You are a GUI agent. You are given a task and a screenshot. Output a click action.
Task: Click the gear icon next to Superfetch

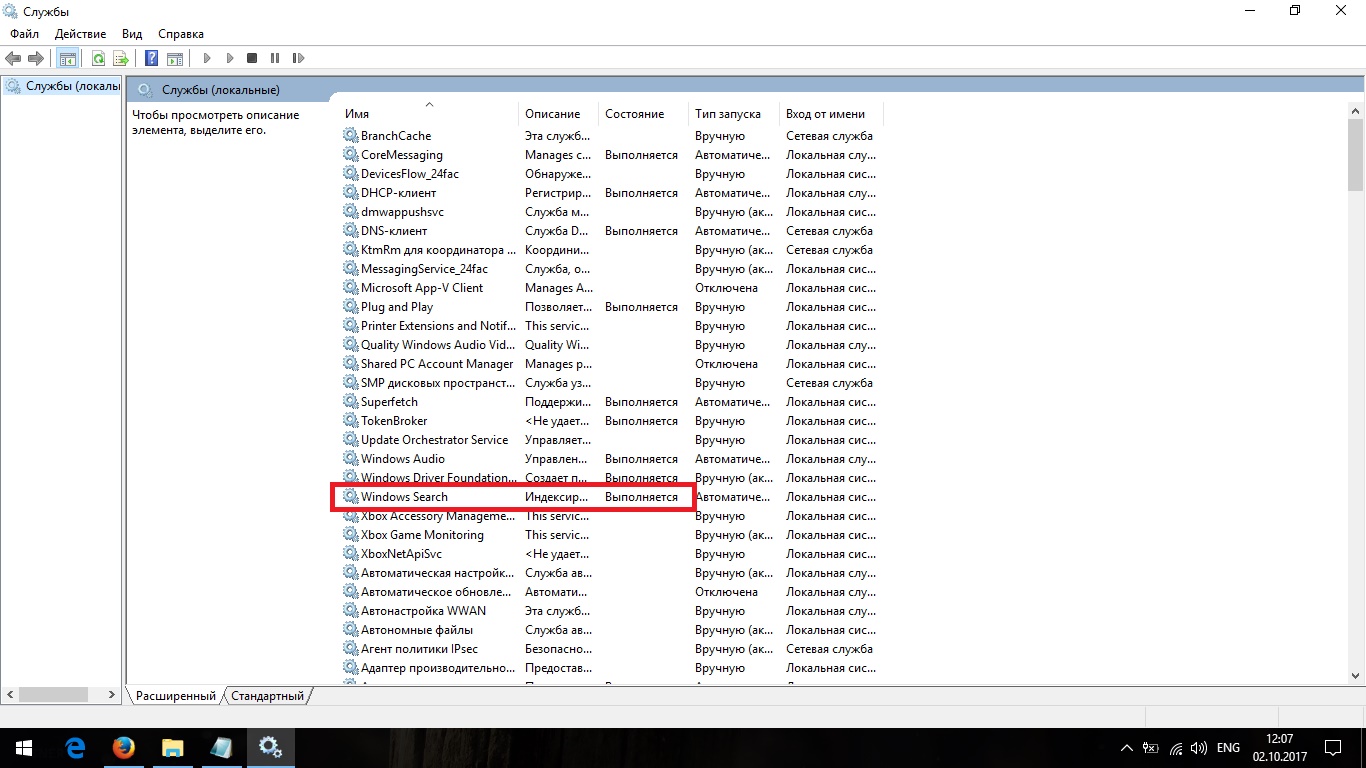[350, 402]
